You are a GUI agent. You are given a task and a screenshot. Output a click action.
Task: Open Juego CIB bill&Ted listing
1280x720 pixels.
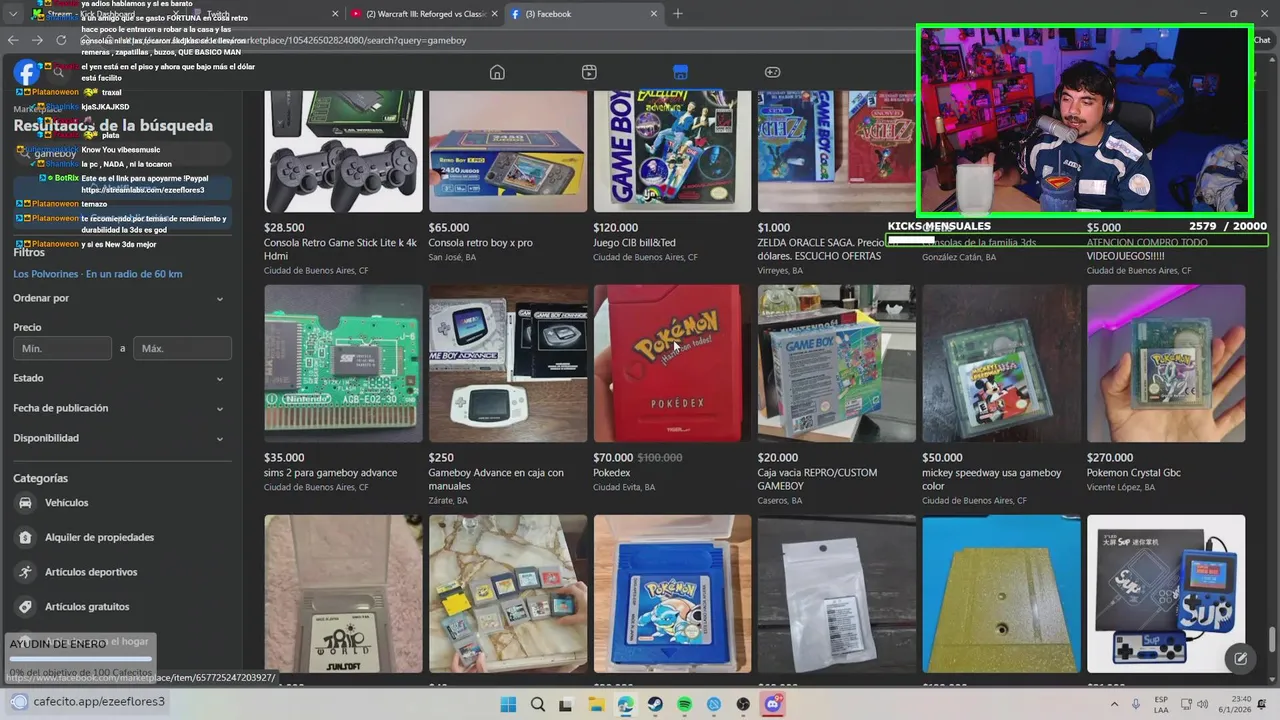click(672, 151)
